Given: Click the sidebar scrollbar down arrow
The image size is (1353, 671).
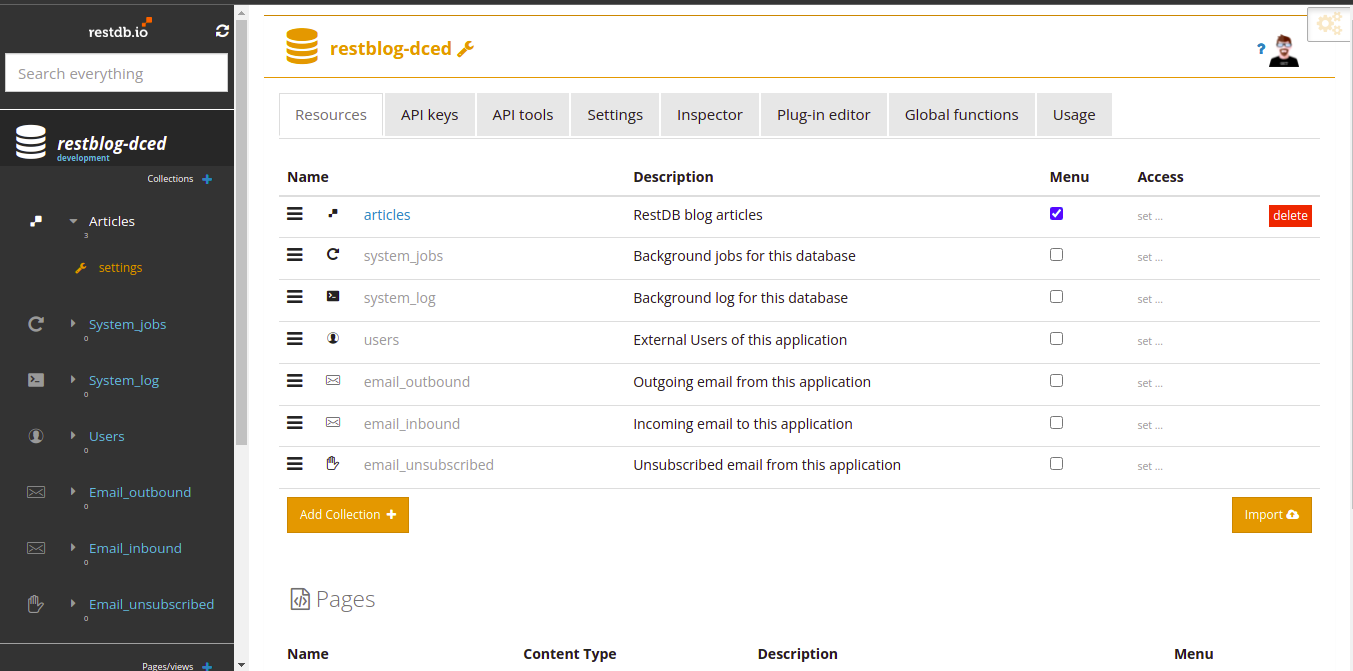Looking at the screenshot, I should [x=241, y=663].
